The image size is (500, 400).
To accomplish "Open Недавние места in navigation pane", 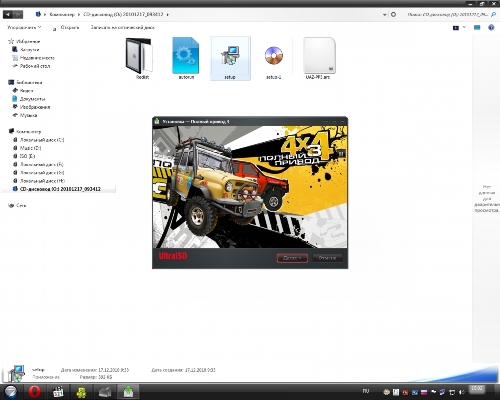I will 37,58.
